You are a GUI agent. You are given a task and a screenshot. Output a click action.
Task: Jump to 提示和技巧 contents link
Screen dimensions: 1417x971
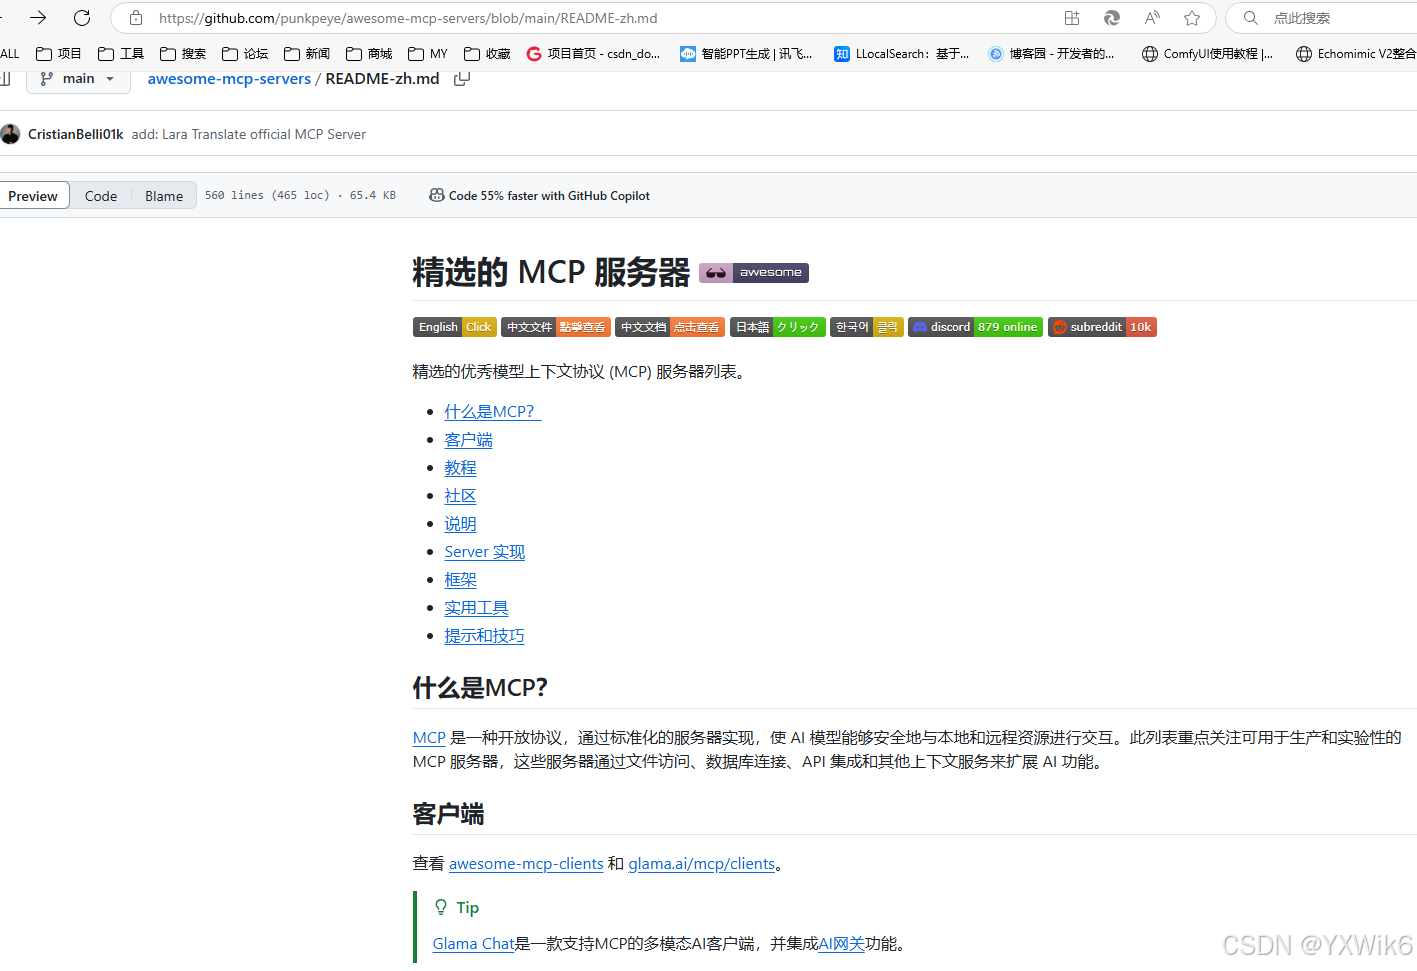(485, 636)
